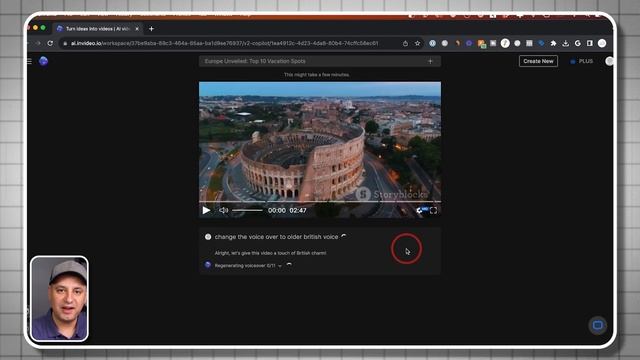Screen dimensions: 640x360
Task: Click the address bar URL
Action: point(224,43)
